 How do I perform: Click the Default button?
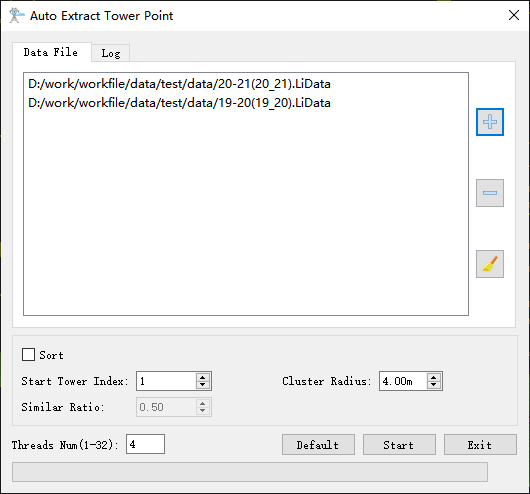pyautogui.click(x=318, y=445)
